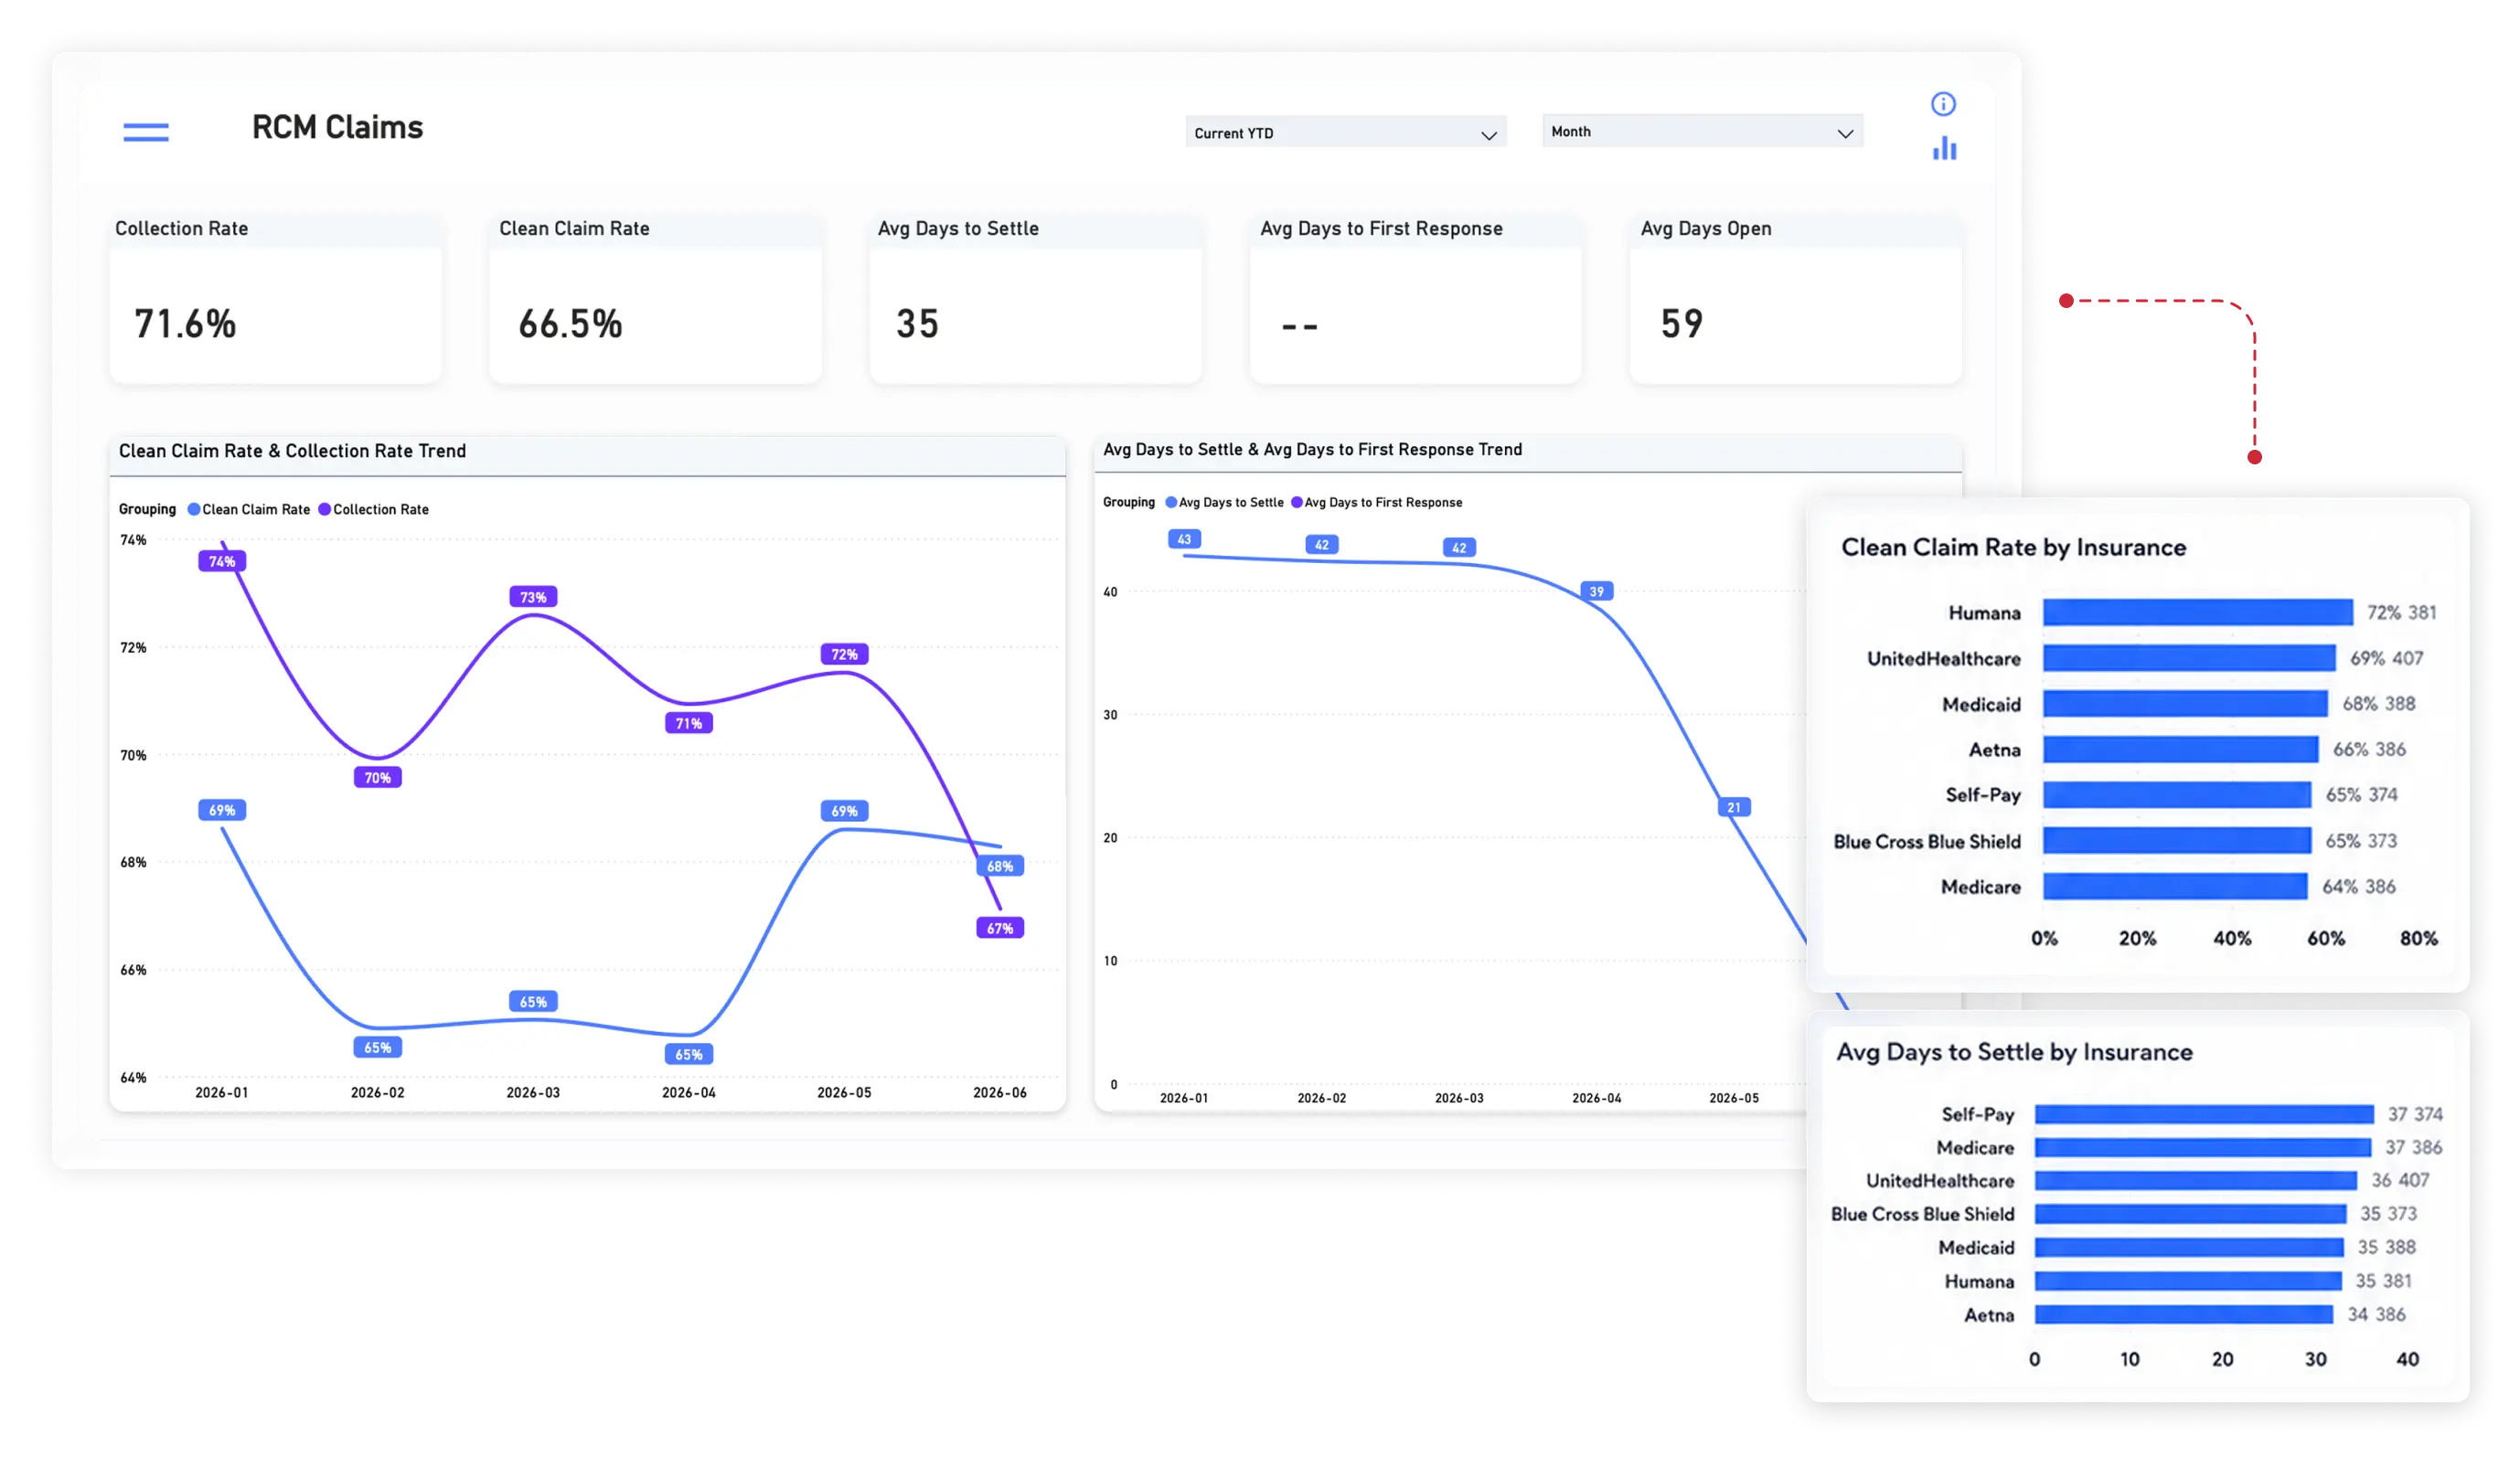Click Self-Pay bar in Clean Claim Rate
The height and width of the screenshot is (1458, 2520).
click(2177, 795)
